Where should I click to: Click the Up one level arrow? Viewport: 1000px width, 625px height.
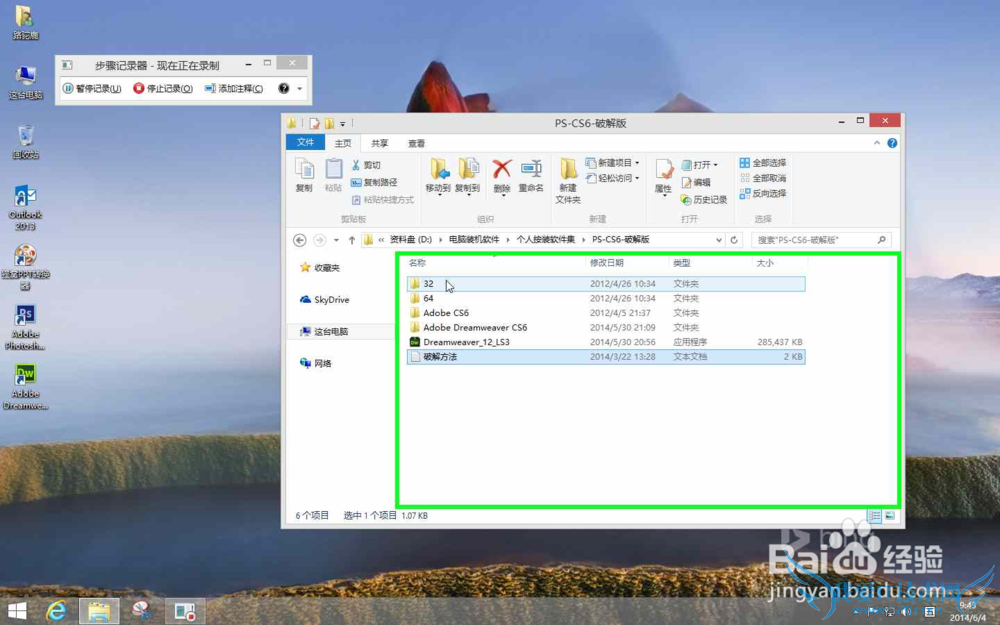pyautogui.click(x=351, y=240)
